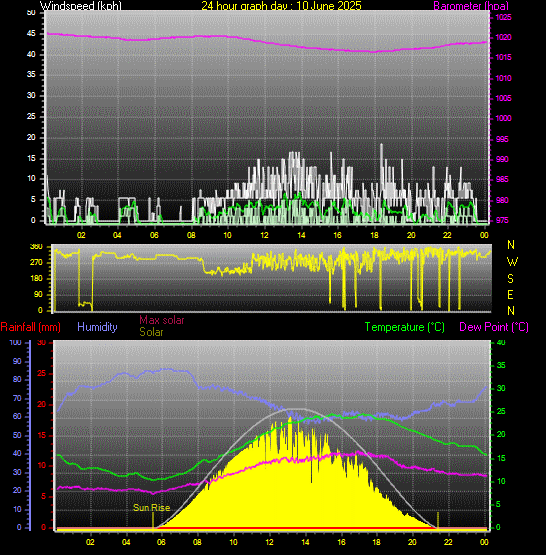Viewport: 546px width, 555px height.
Task: Click barometer value 975 on right axis
Action: click(502, 220)
